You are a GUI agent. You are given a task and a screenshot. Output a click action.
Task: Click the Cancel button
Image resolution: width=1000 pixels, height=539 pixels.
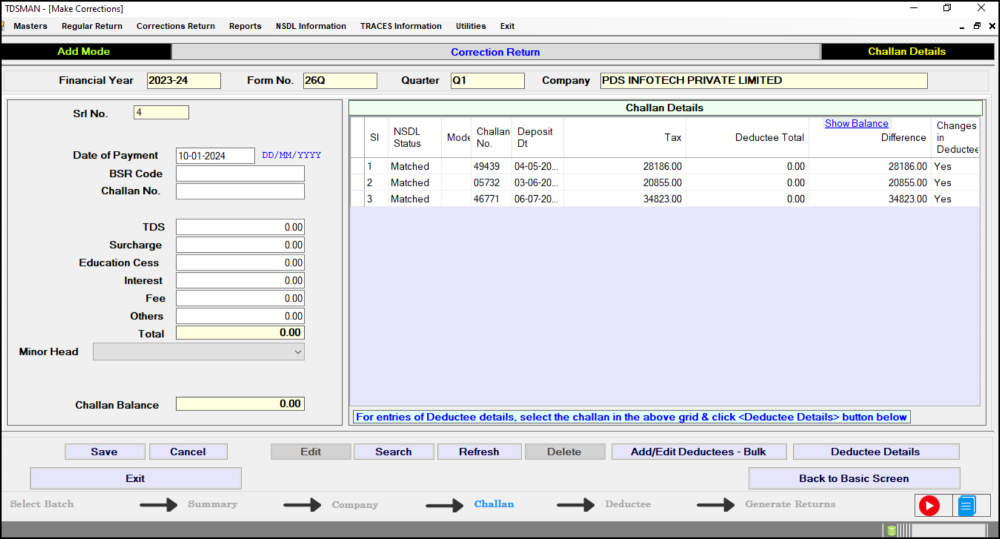point(188,452)
